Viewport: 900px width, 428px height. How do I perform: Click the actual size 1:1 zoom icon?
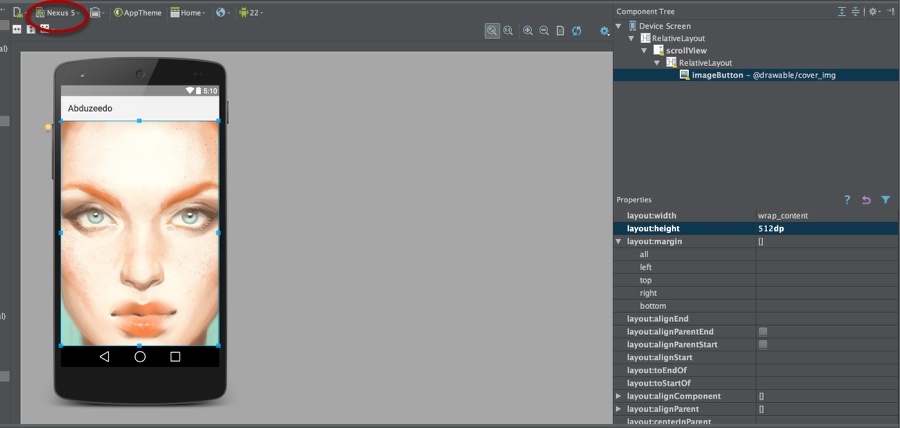508,31
